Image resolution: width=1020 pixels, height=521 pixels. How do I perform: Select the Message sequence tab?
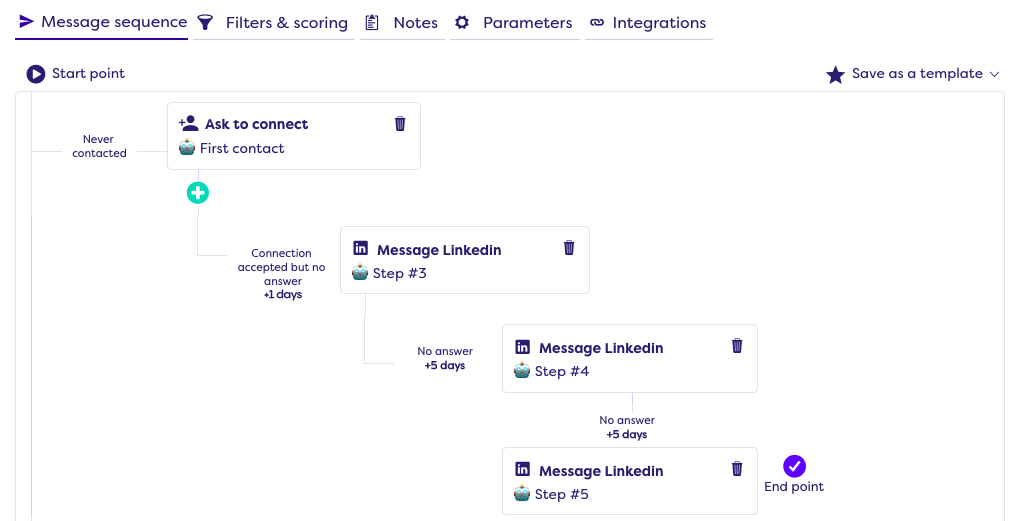(102, 22)
